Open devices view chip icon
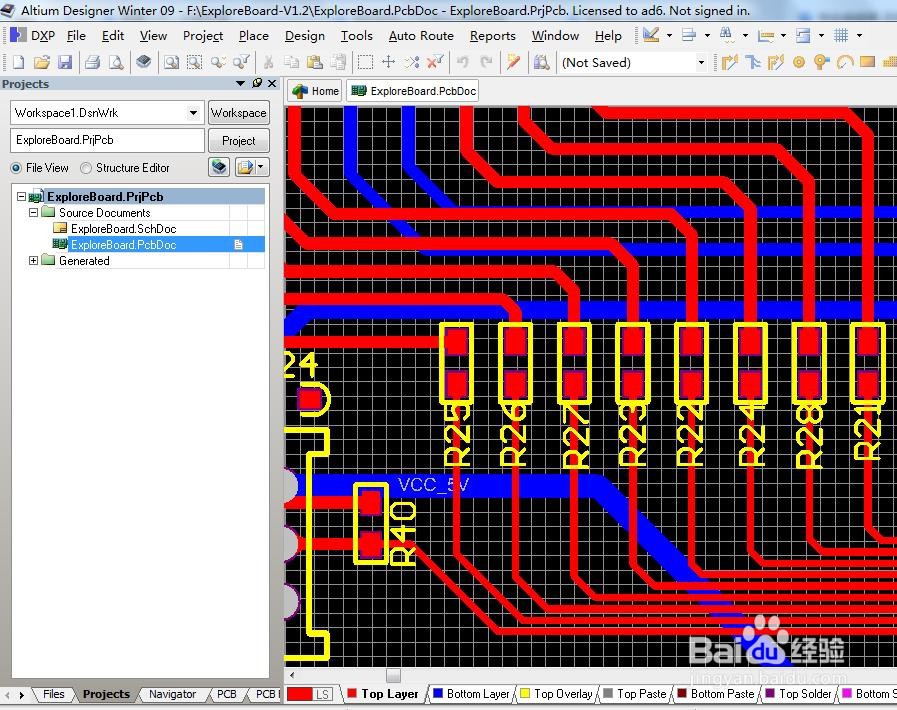Screen dimensions: 897x710 click(x=144, y=61)
